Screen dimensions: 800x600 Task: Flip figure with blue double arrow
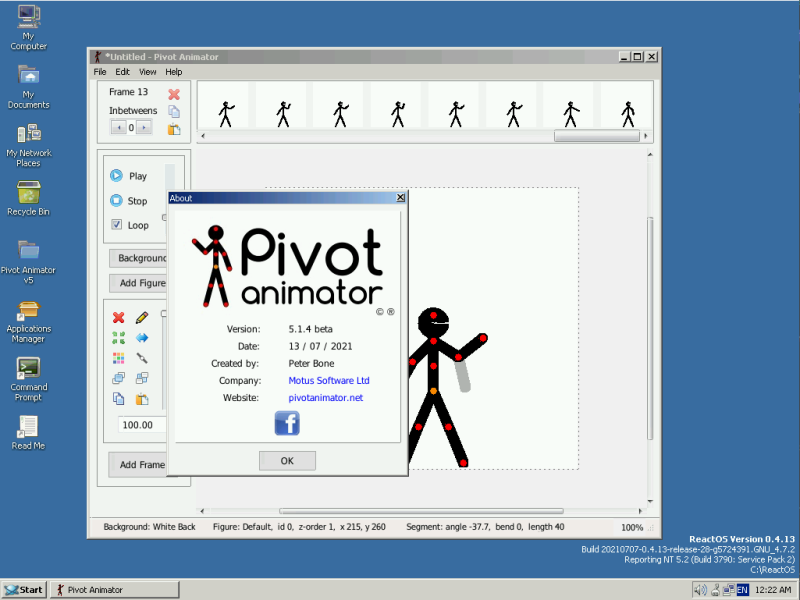pos(142,338)
